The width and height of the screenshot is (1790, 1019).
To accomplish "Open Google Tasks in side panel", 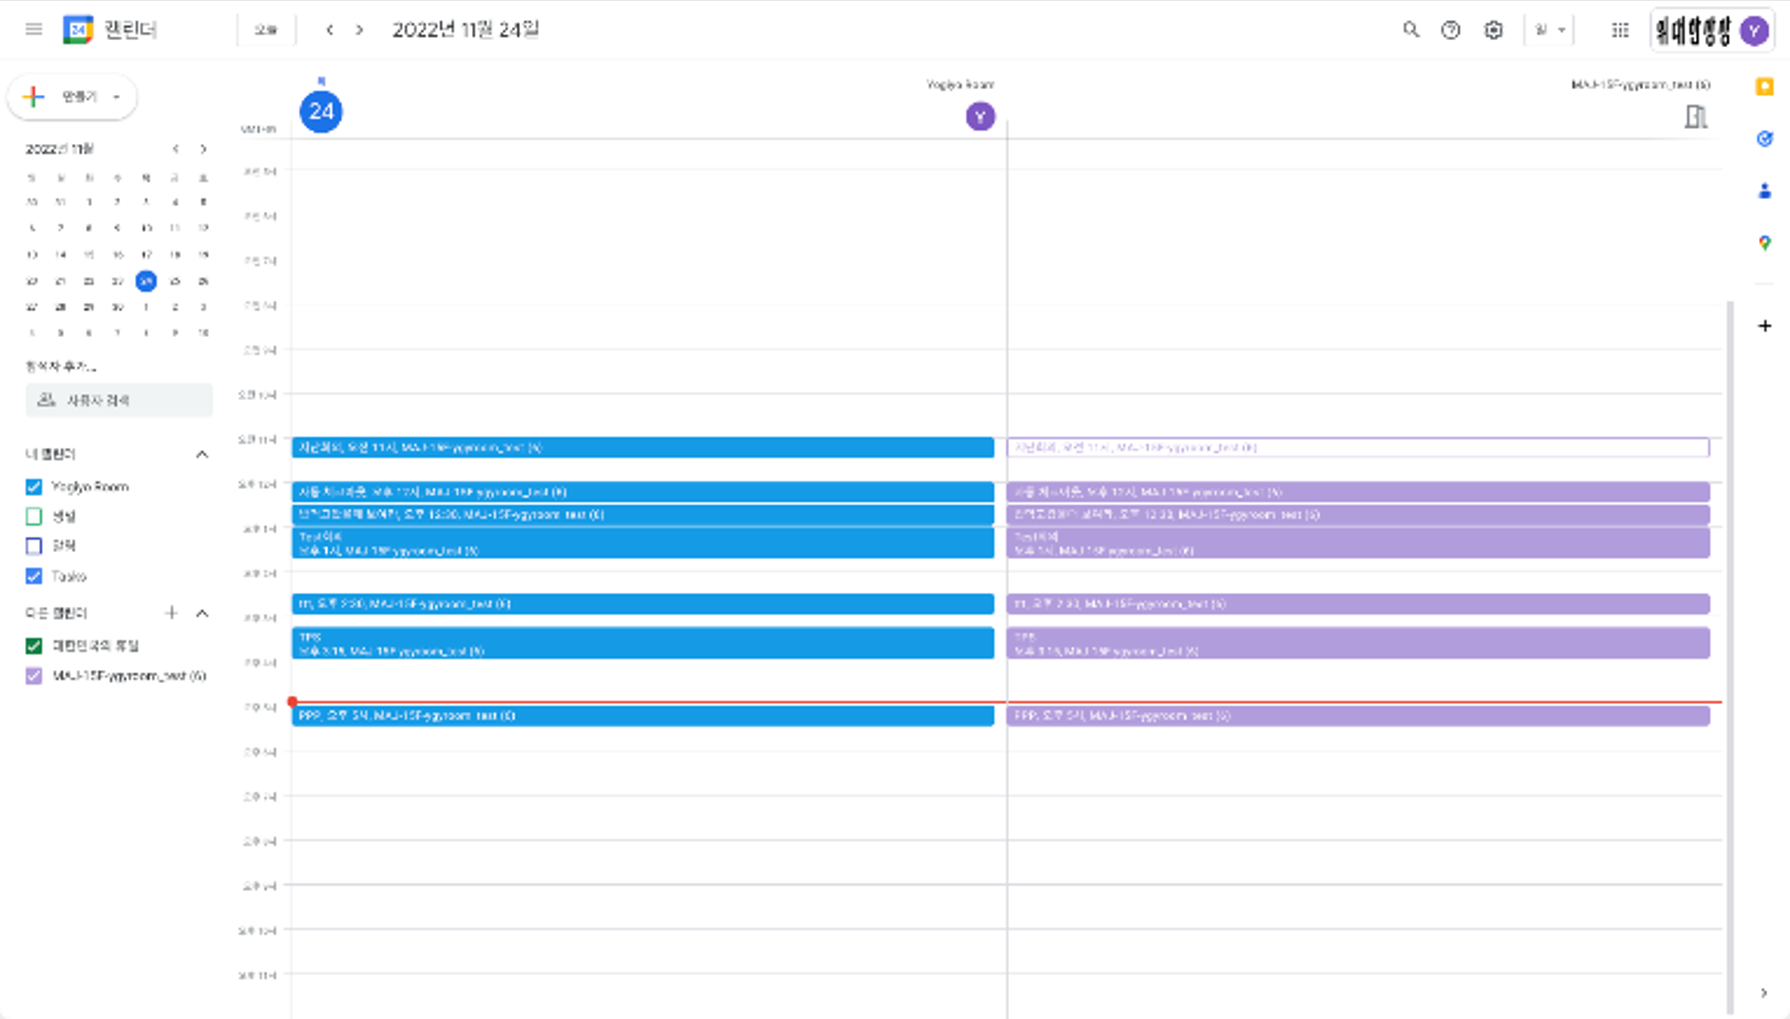I will [1765, 139].
